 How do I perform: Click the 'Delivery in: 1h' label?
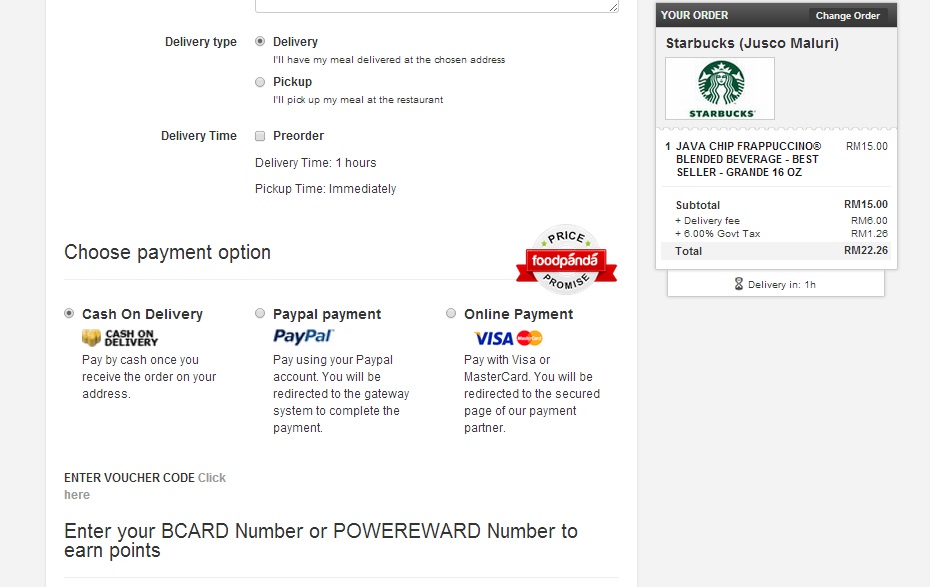click(x=782, y=285)
